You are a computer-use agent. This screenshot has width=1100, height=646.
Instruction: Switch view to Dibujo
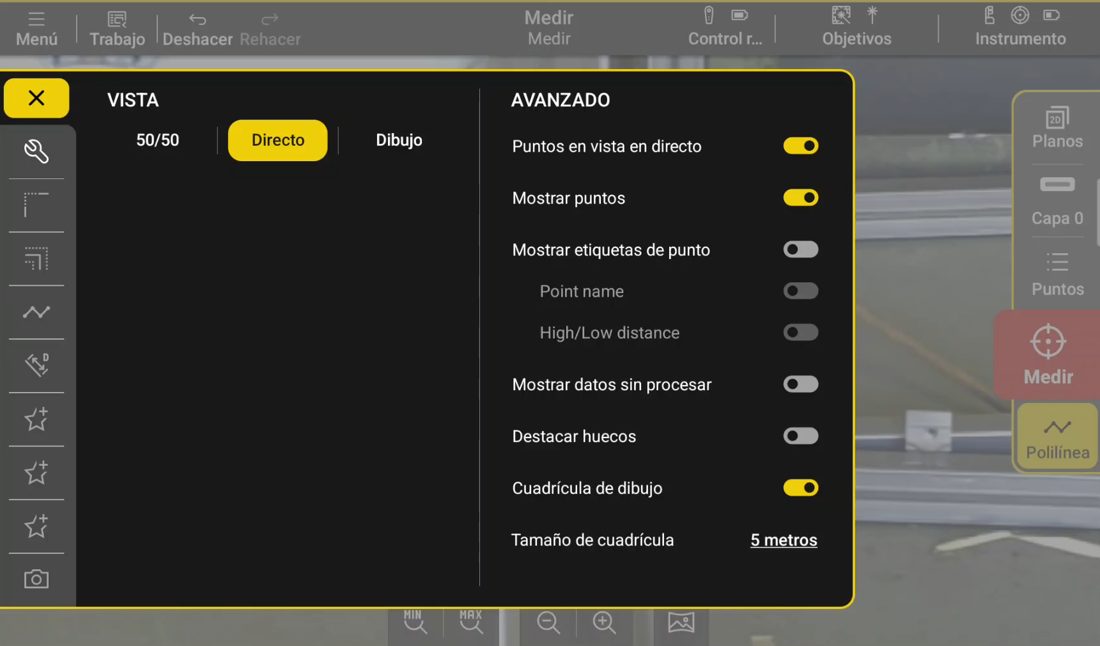[x=398, y=140]
